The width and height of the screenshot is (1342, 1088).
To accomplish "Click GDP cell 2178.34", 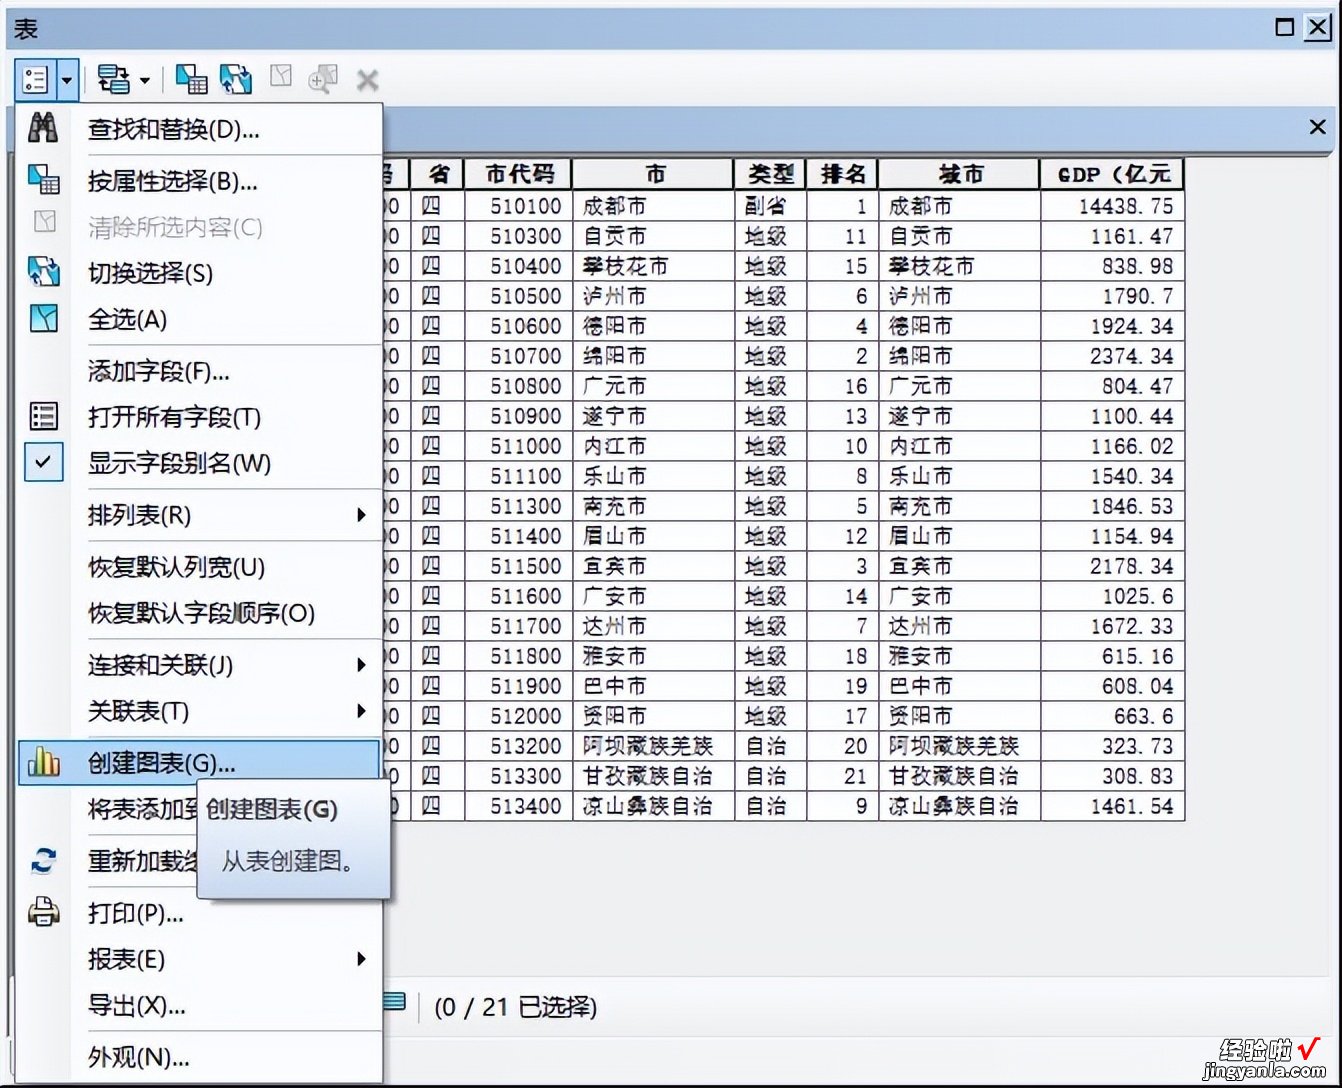I will 1113,566.
